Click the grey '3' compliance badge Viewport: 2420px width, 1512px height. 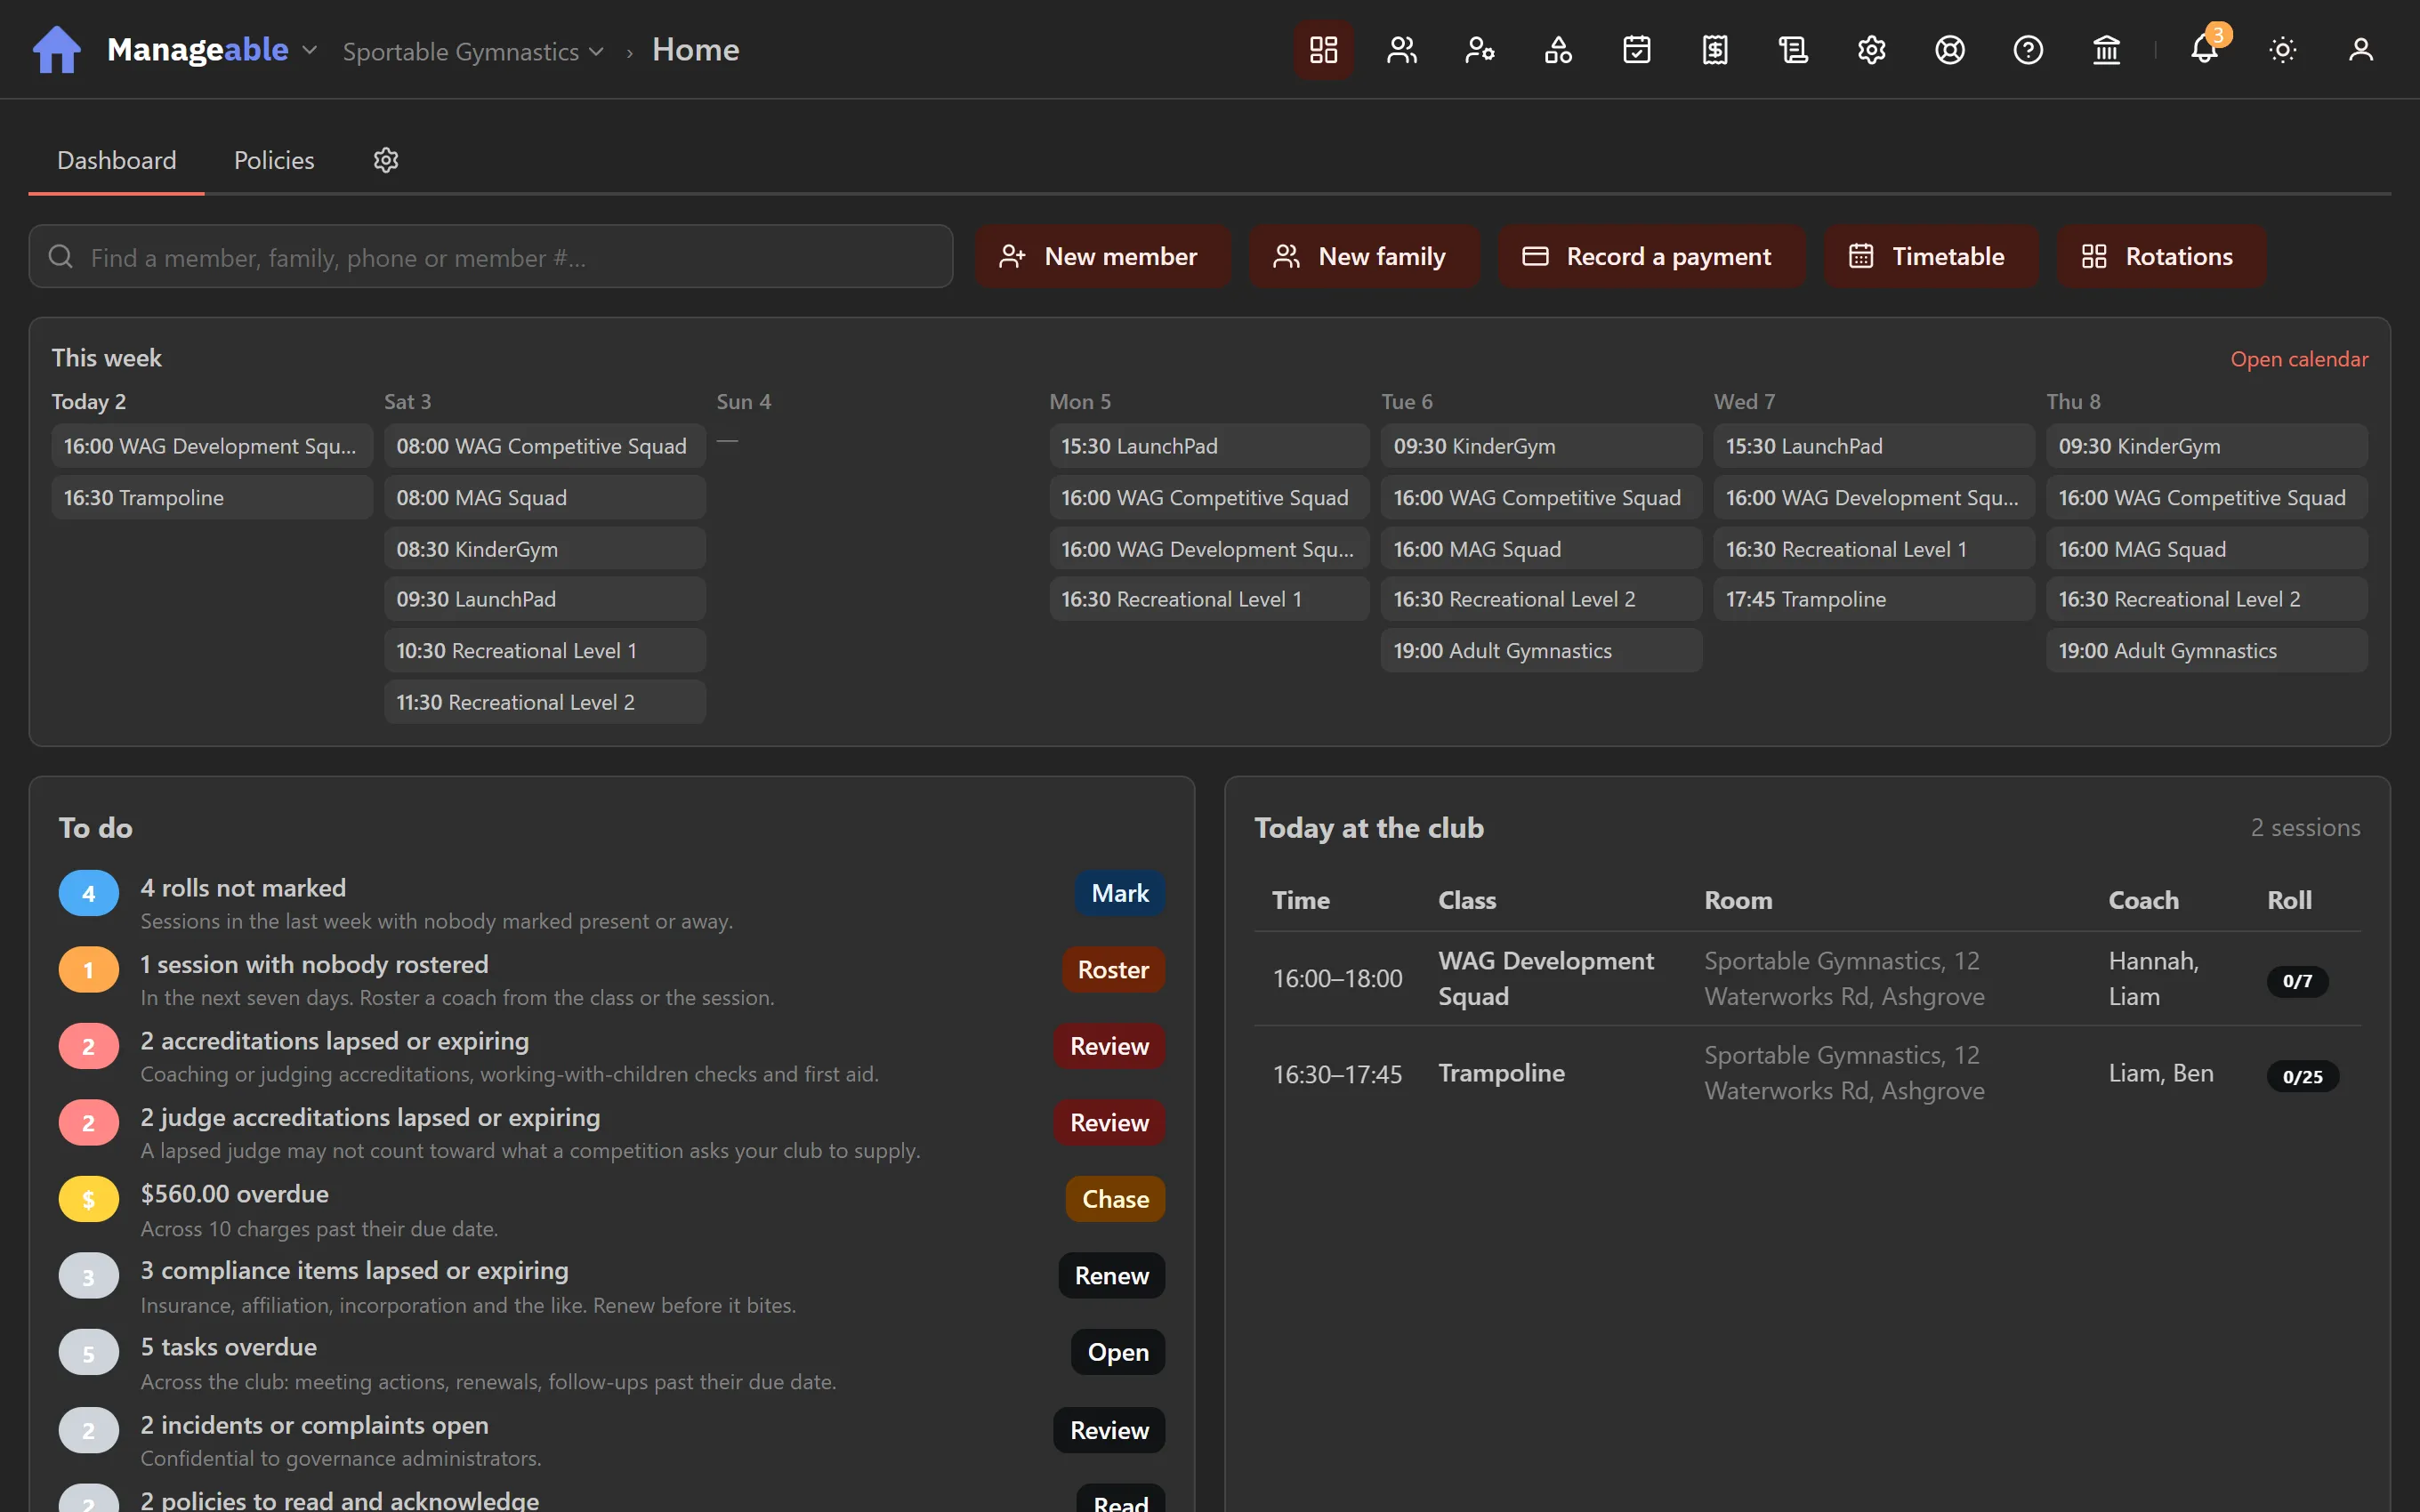tap(88, 1276)
